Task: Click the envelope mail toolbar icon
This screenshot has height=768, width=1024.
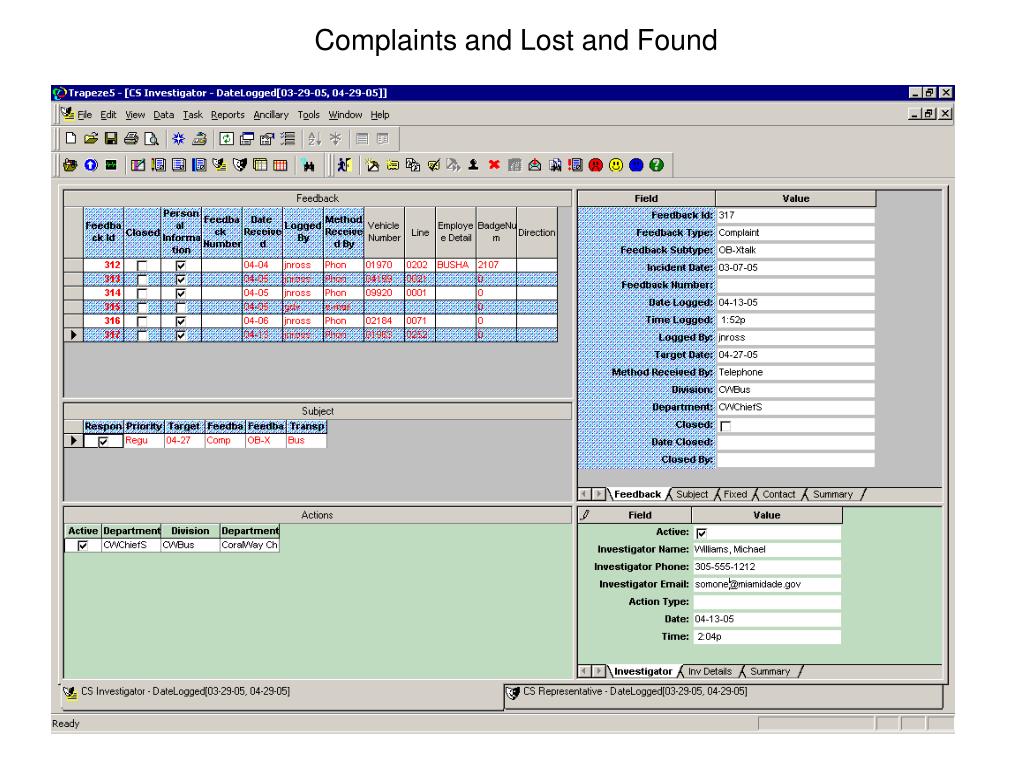Action: click(x=535, y=165)
